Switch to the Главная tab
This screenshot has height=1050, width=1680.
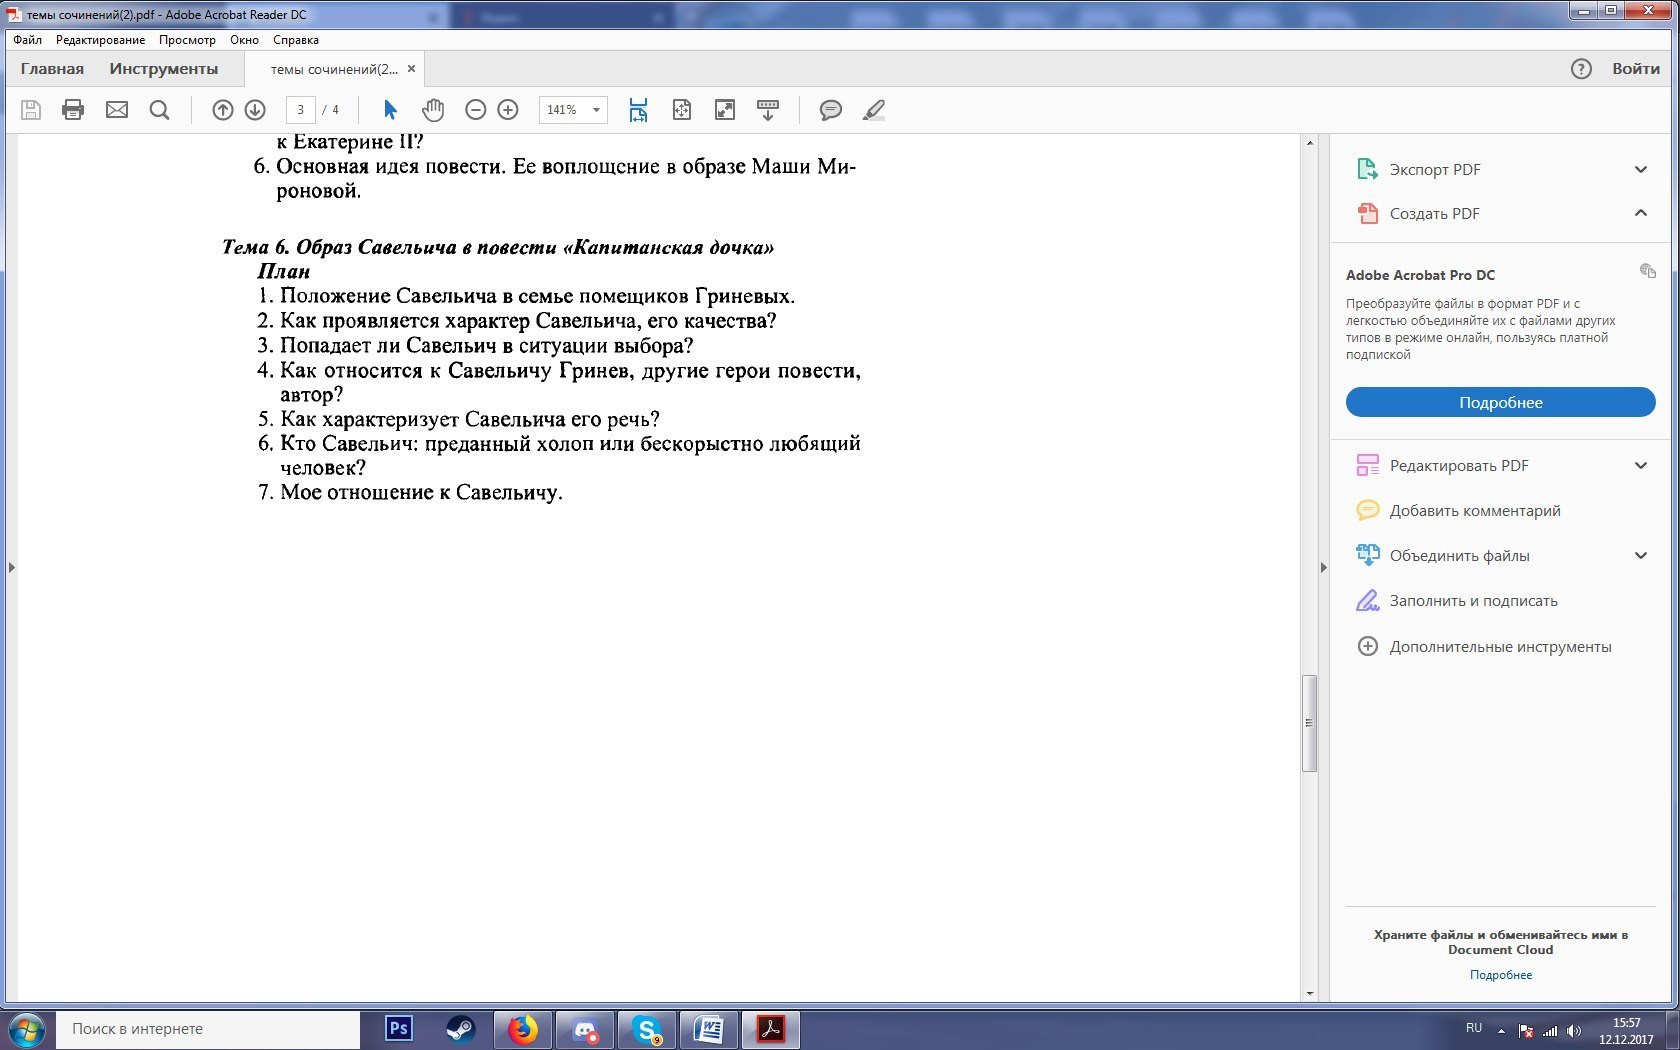52,69
